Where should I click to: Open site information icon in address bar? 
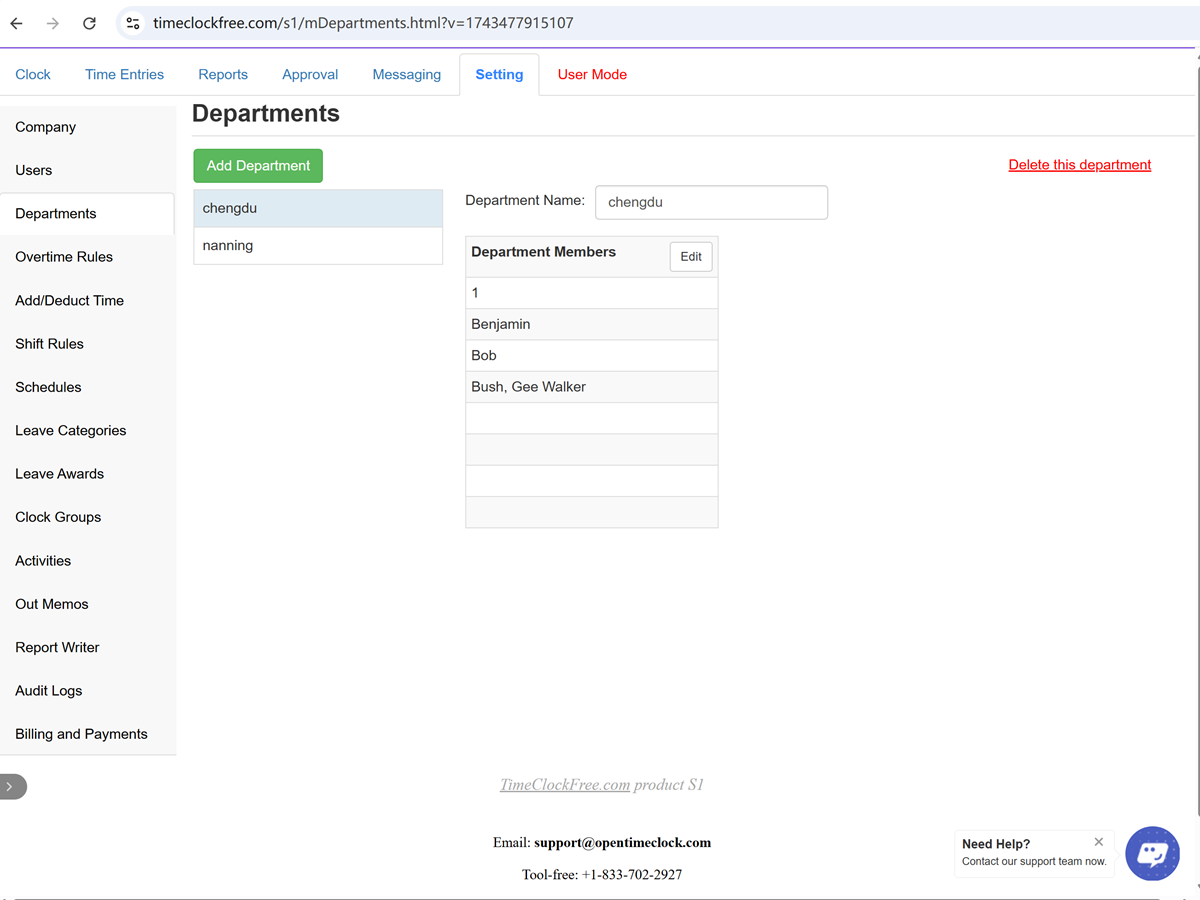tap(133, 23)
